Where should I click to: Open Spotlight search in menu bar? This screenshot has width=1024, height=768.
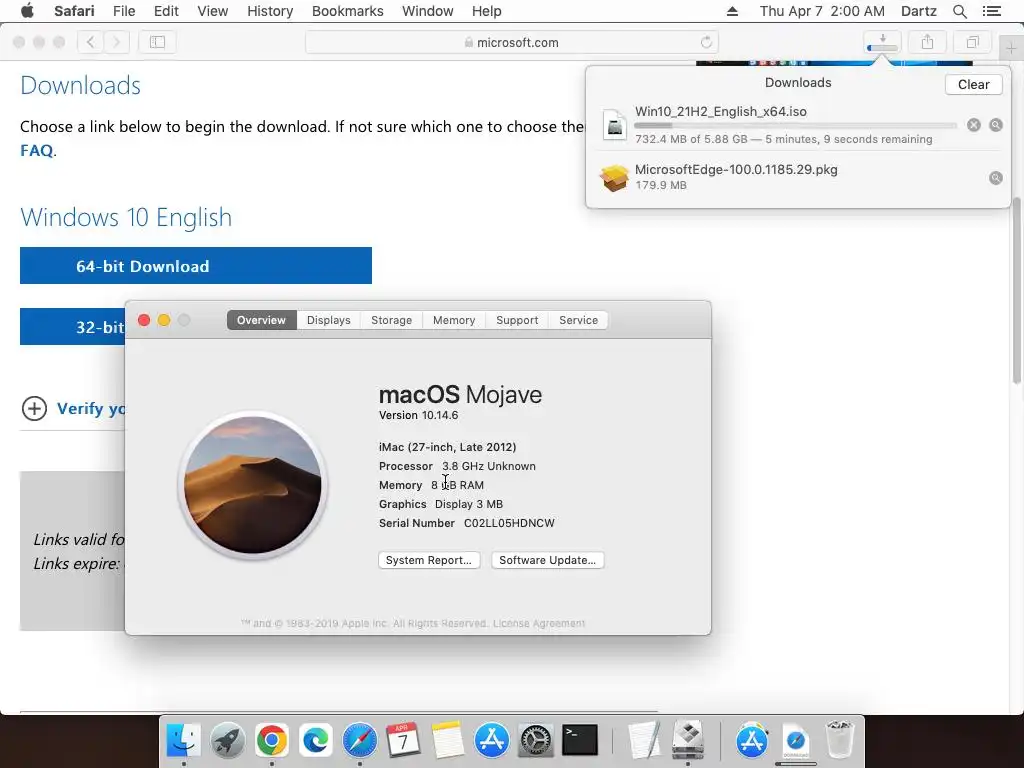point(960,11)
